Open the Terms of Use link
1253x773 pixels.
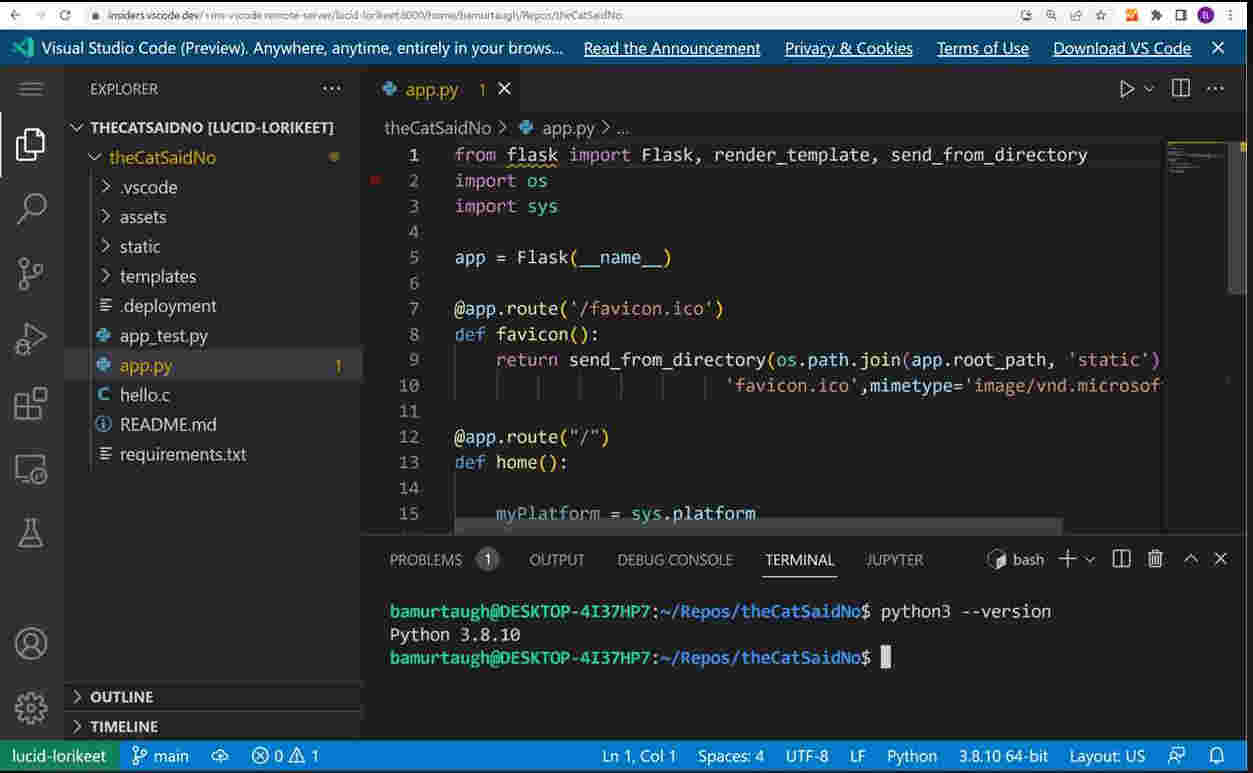coord(983,48)
